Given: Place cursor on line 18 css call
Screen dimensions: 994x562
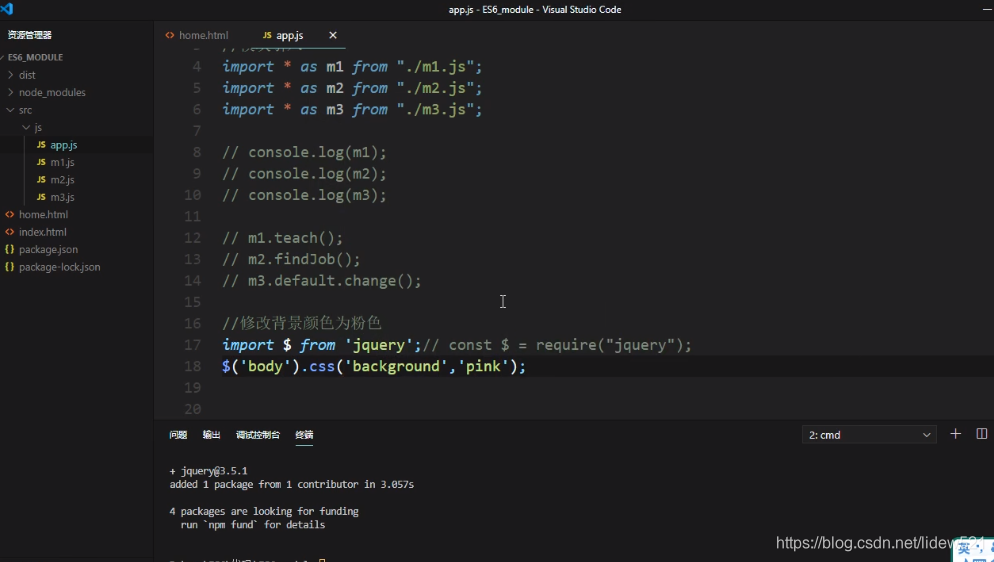Looking at the screenshot, I should point(374,367).
